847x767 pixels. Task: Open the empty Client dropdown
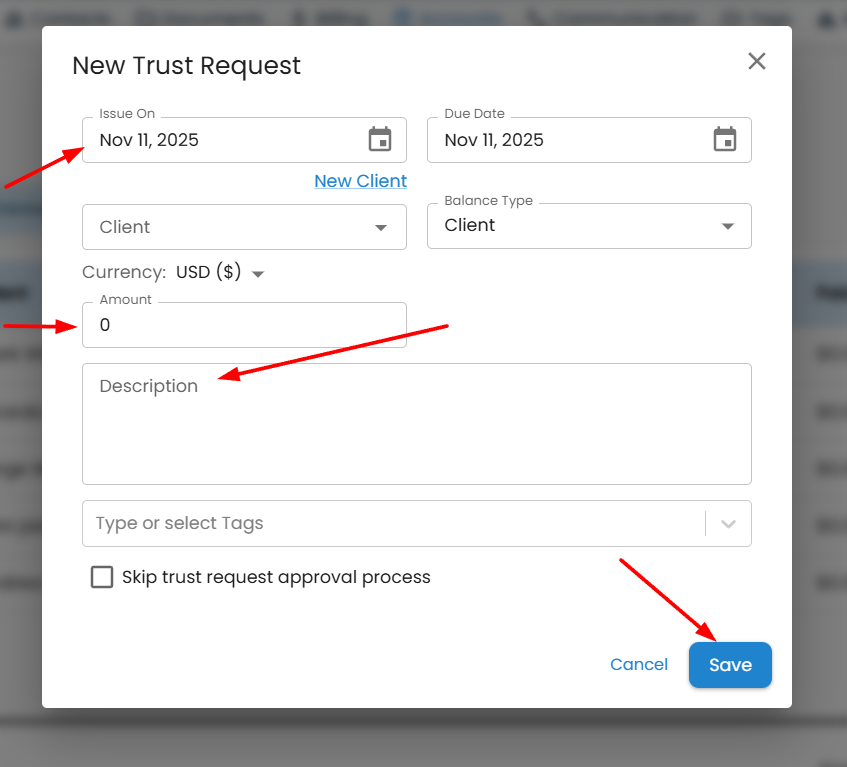pyautogui.click(x=244, y=227)
